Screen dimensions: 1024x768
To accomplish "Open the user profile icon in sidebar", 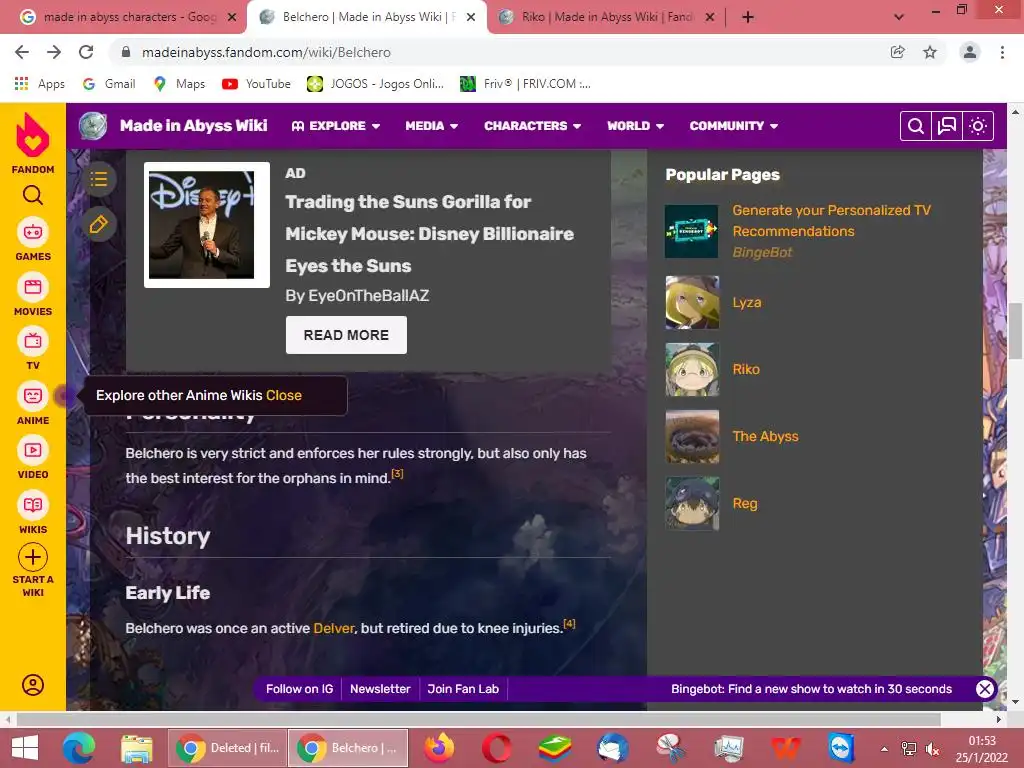I will pyautogui.click(x=33, y=684).
